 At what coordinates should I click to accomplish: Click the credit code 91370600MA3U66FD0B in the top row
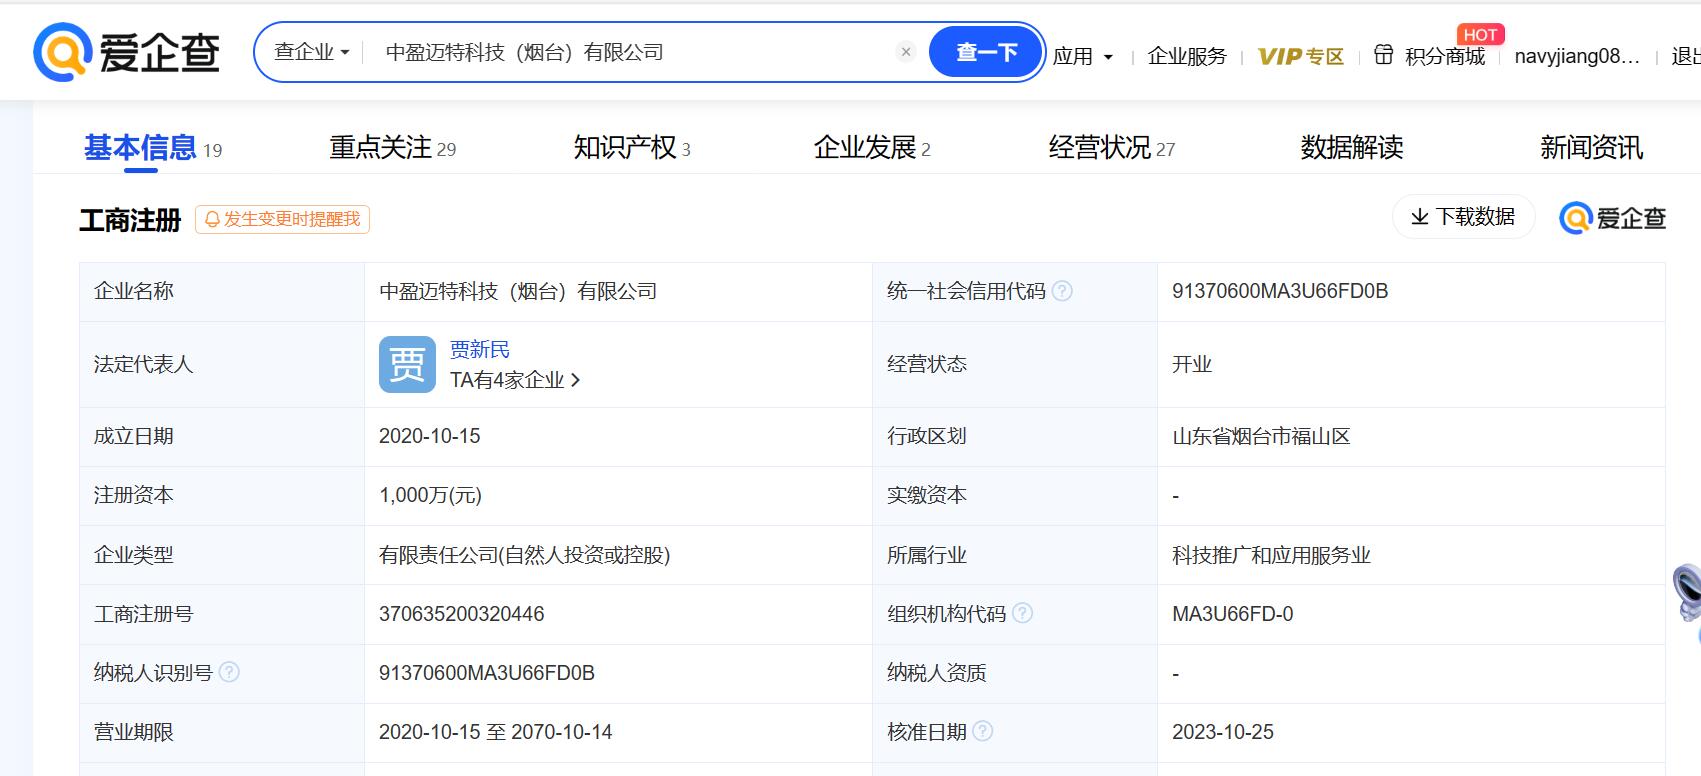click(1280, 291)
